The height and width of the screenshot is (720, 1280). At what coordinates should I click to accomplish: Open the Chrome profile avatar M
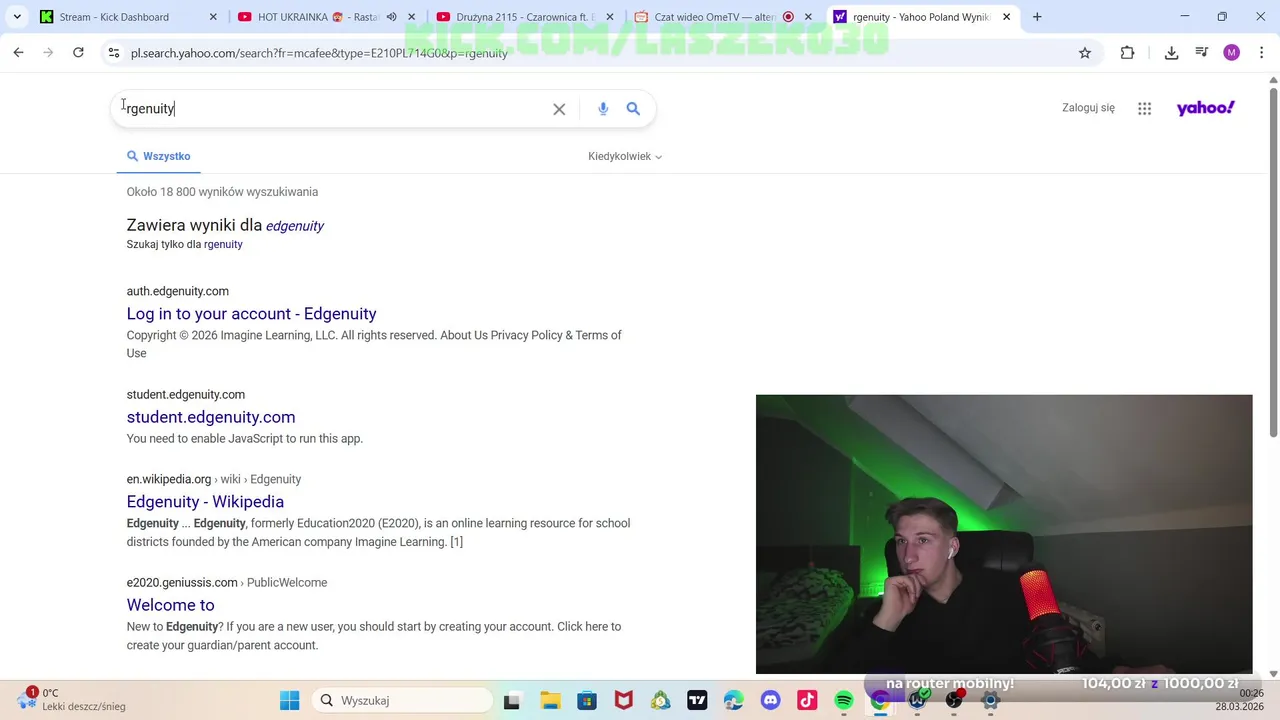pos(1232,53)
